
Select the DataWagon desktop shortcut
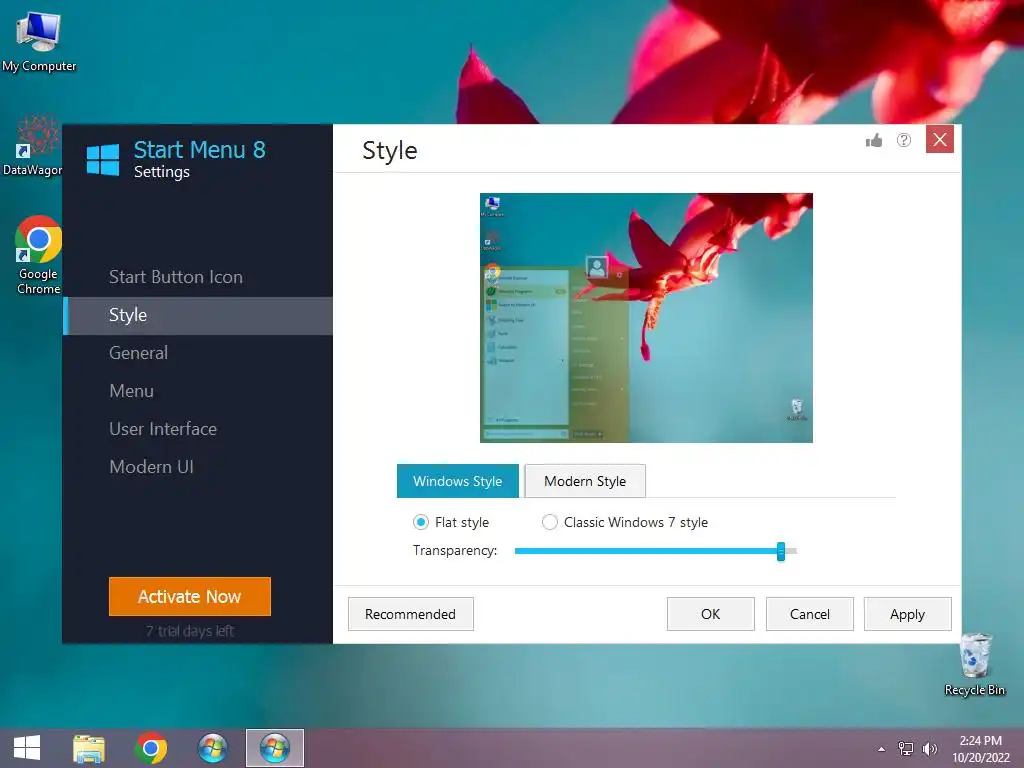click(x=33, y=146)
